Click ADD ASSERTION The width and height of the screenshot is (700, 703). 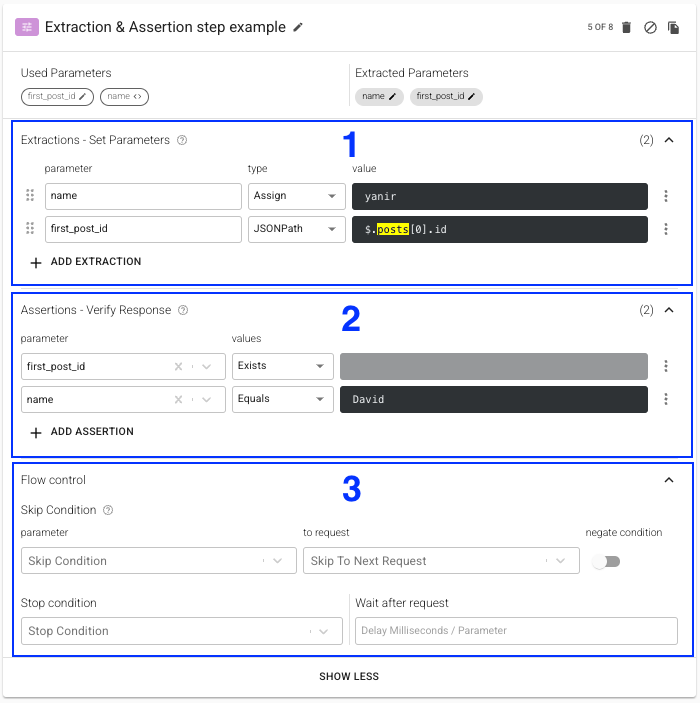coord(82,432)
